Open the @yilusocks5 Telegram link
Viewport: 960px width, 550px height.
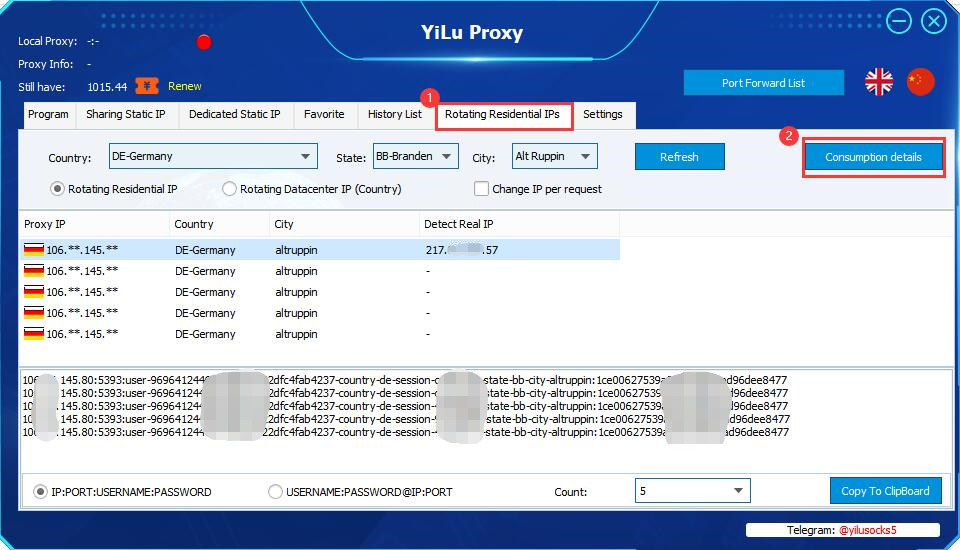tap(868, 530)
